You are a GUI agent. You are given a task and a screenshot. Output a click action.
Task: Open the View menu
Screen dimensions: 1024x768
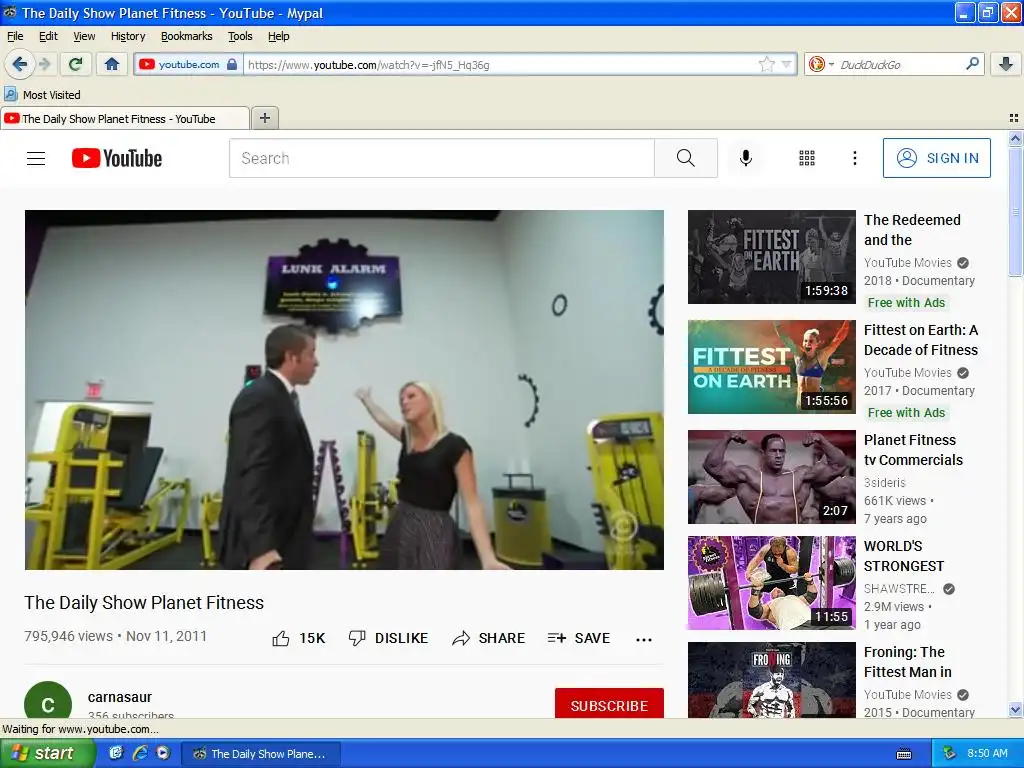(x=84, y=36)
